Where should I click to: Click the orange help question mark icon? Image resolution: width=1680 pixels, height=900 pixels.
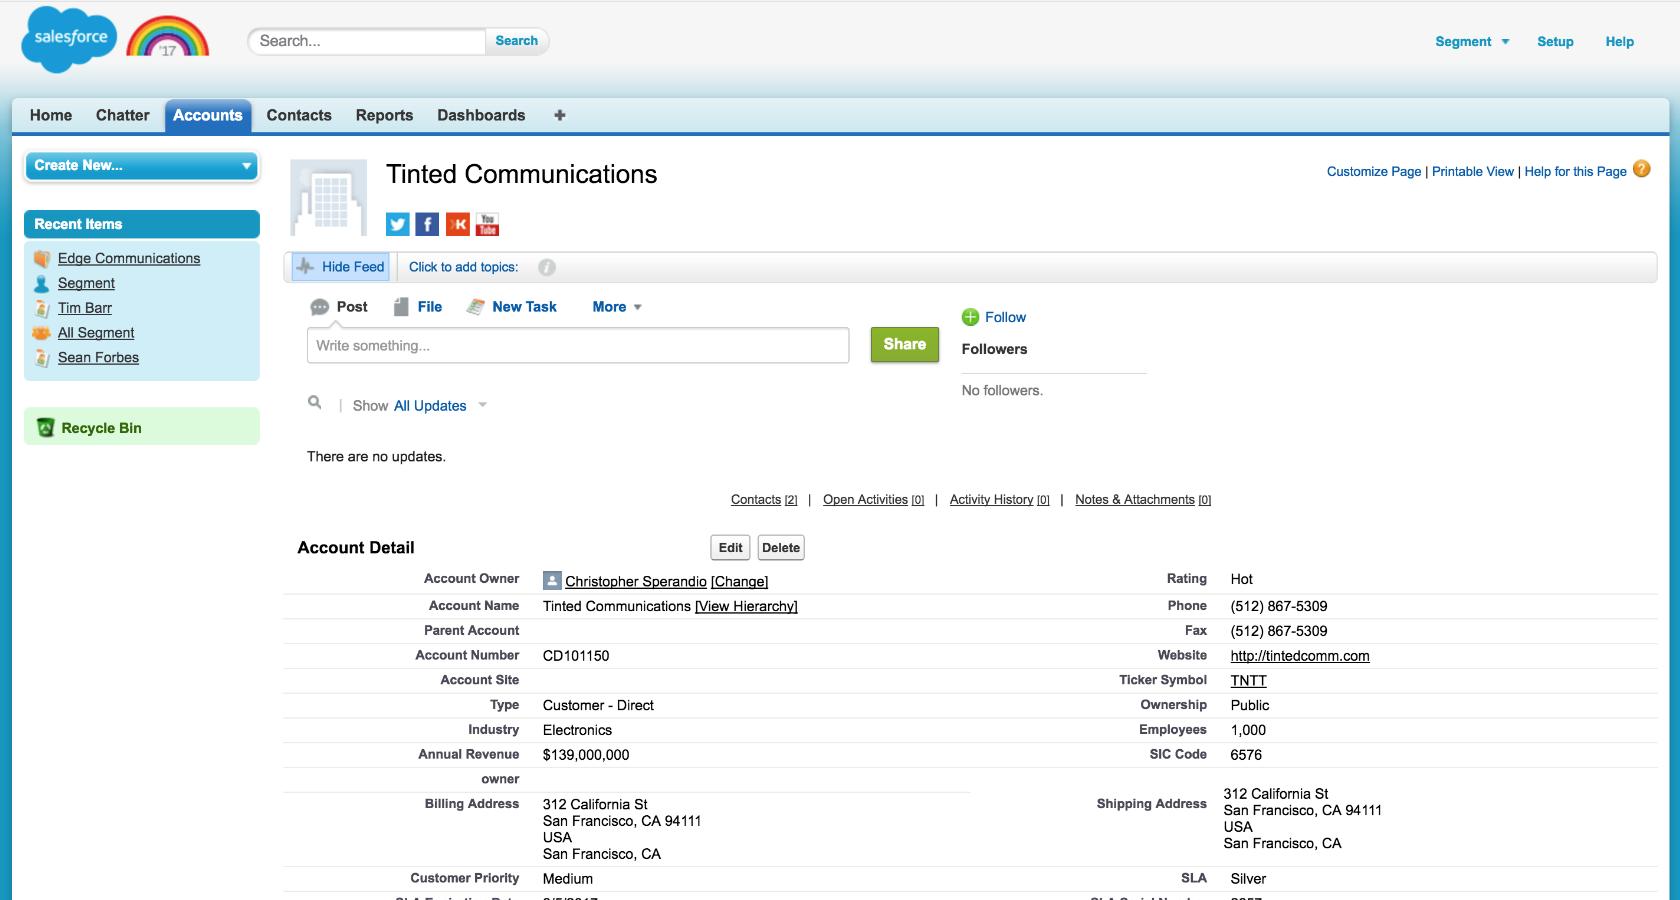pyautogui.click(x=1642, y=169)
